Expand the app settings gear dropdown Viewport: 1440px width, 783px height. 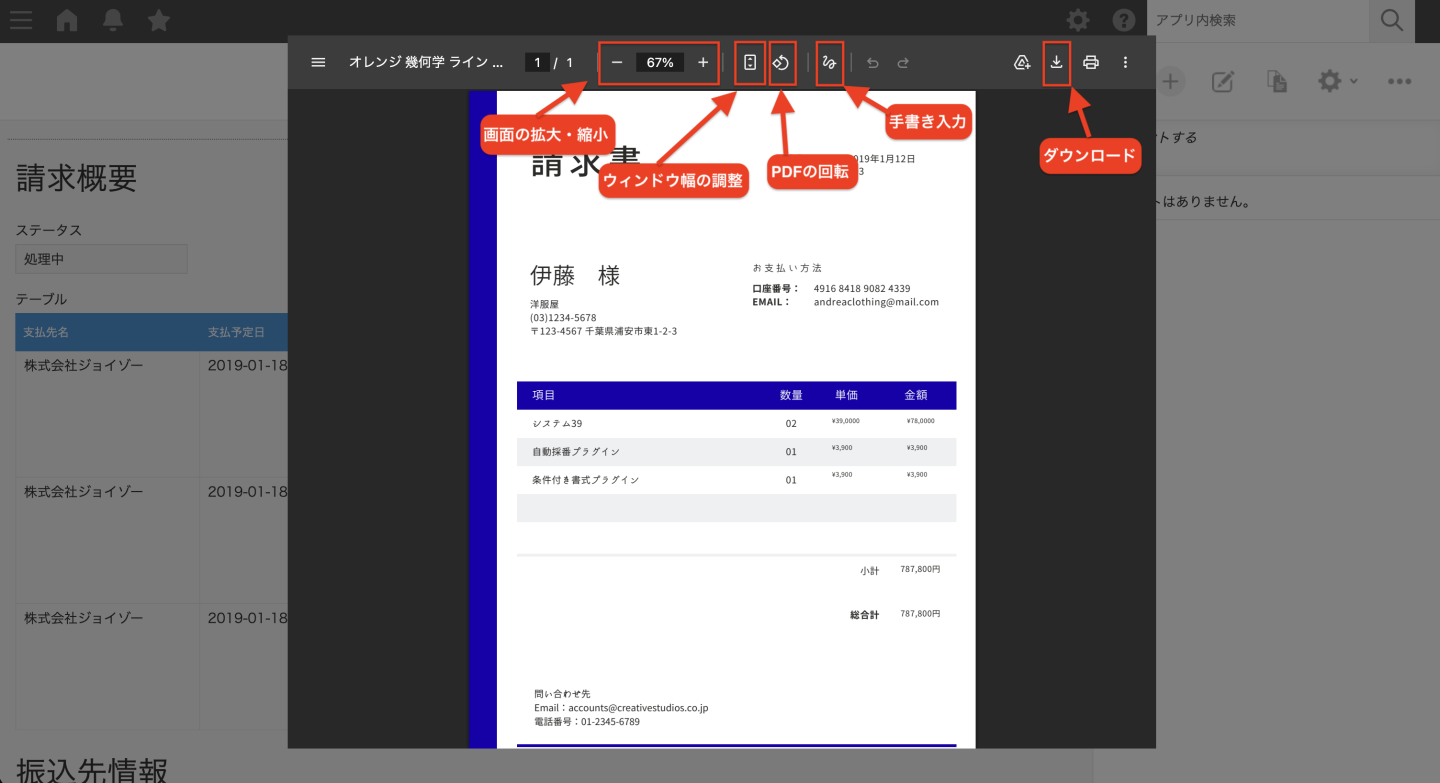tap(1336, 82)
